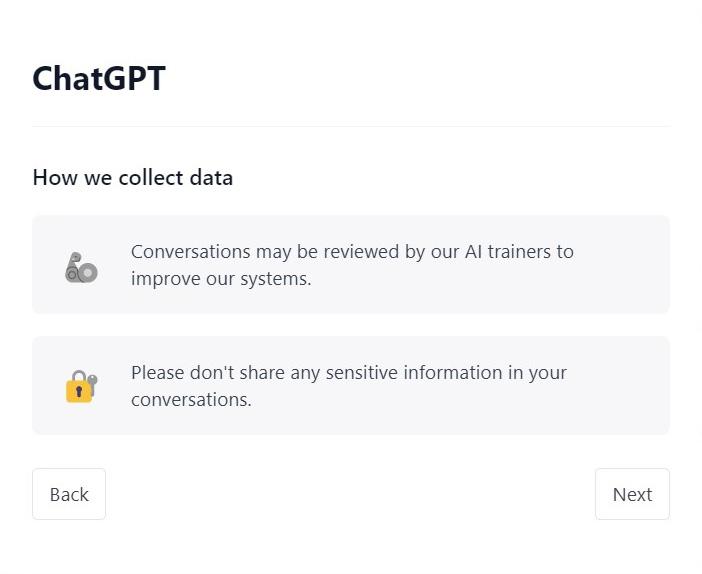Click the word "Conversations" starting the first notice
This screenshot has width=702, height=574.
pyautogui.click(x=190, y=252)
